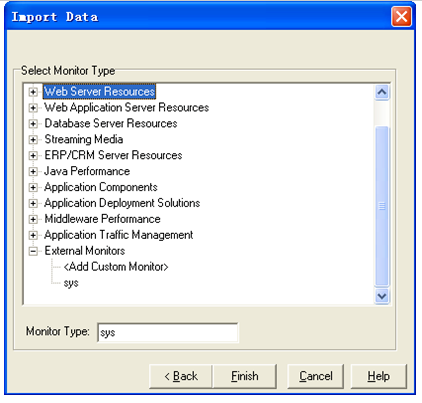Expand the Java Performance node
The image size is (422, 403).
(x=33, y=171)
